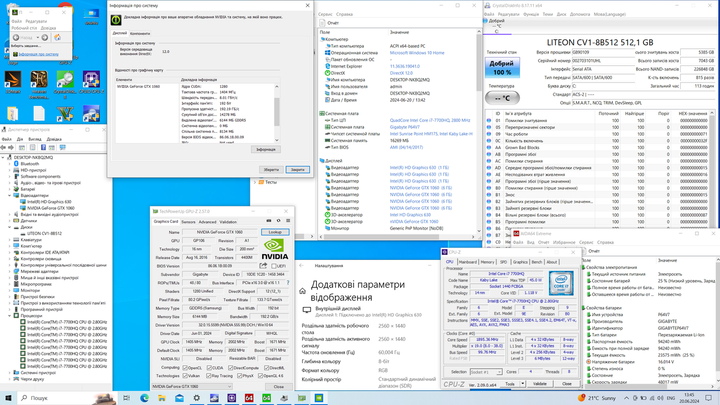Click the Зберегти button in NVIDIA dialog
The width and height of the screenshot is (720, 405).
pos(270,169)
